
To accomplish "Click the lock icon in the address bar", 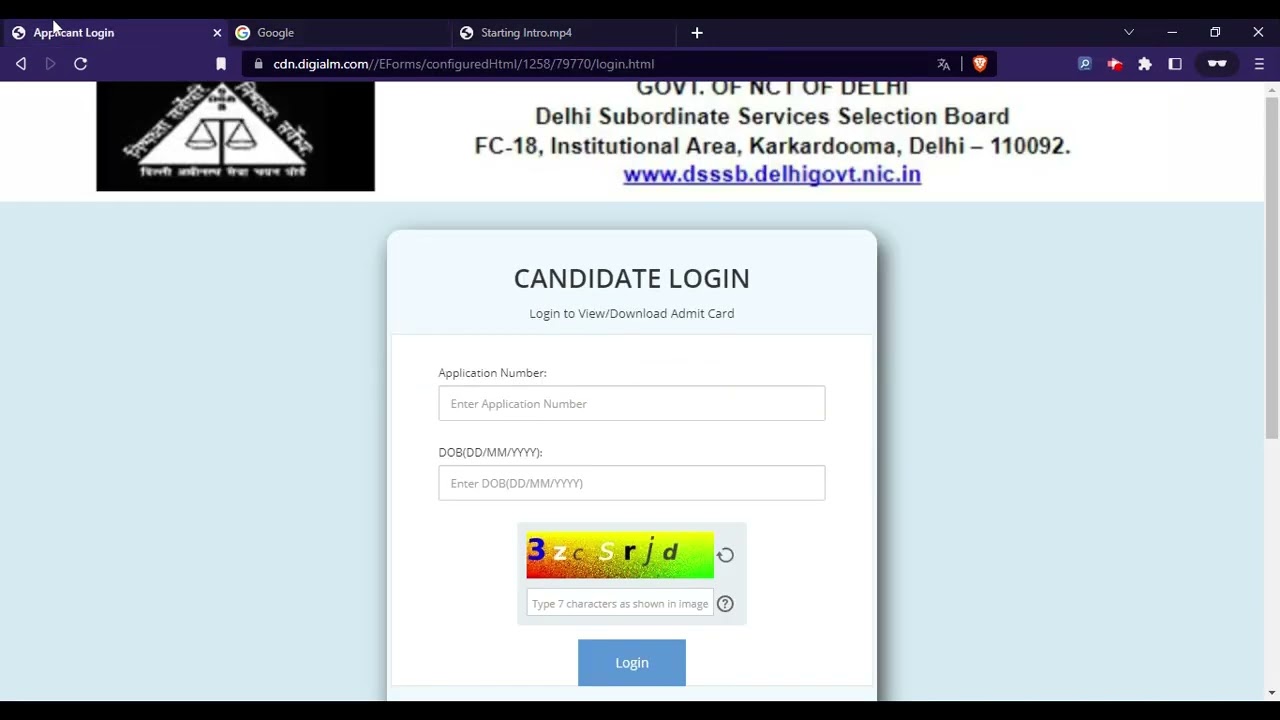I will point(259,64).
